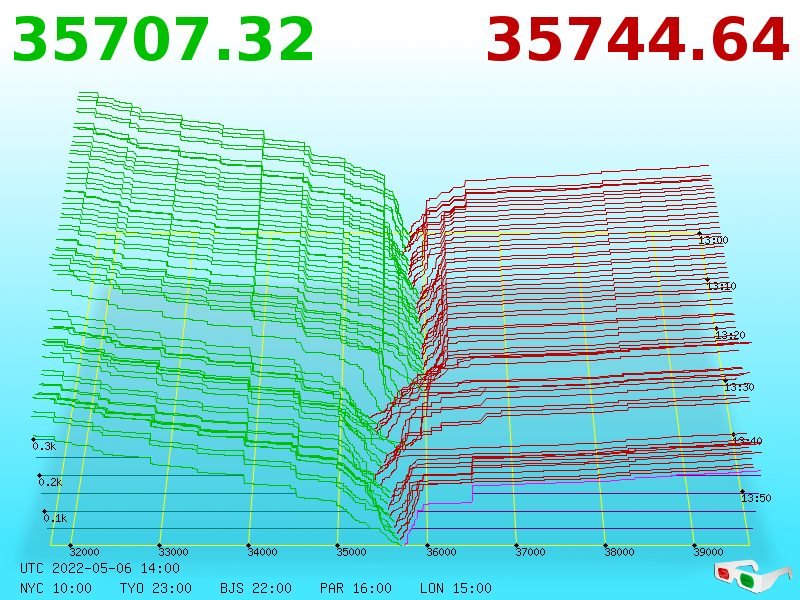Click the BJS 22:00 clock
The image size is (800, 600).
pyautogui.click(x=256, y=588)
